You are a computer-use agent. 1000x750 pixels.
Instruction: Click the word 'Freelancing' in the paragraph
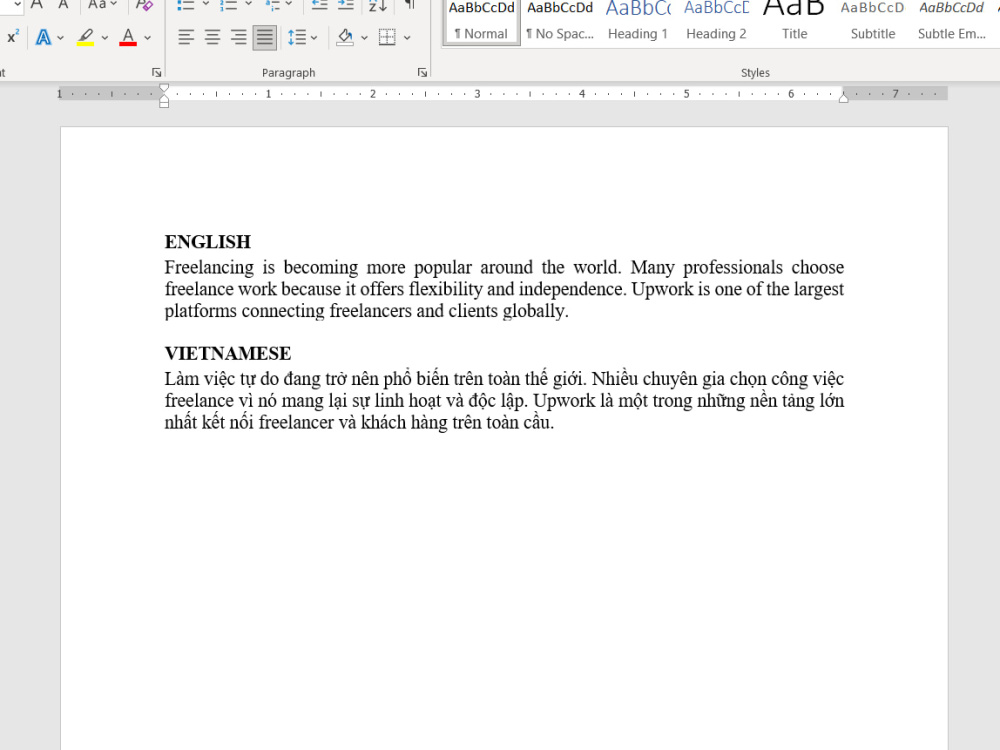[209, 268]
